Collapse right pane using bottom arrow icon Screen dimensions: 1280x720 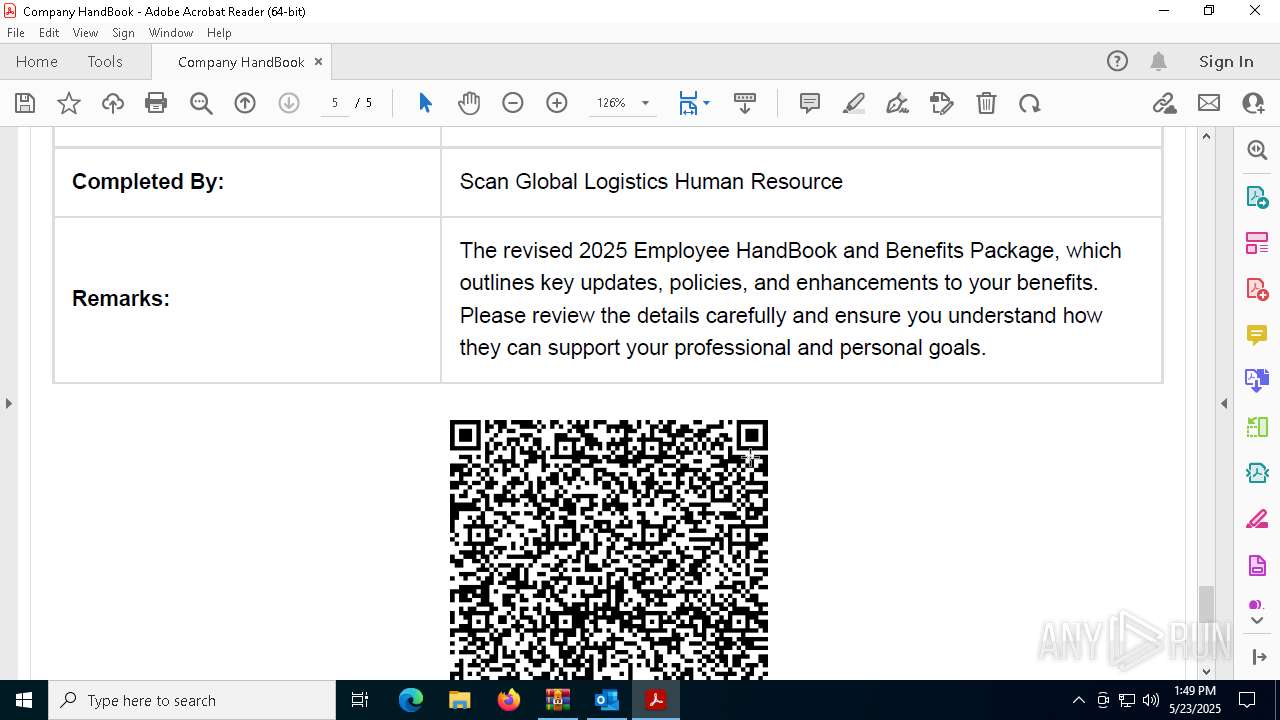coord(1259,657)
